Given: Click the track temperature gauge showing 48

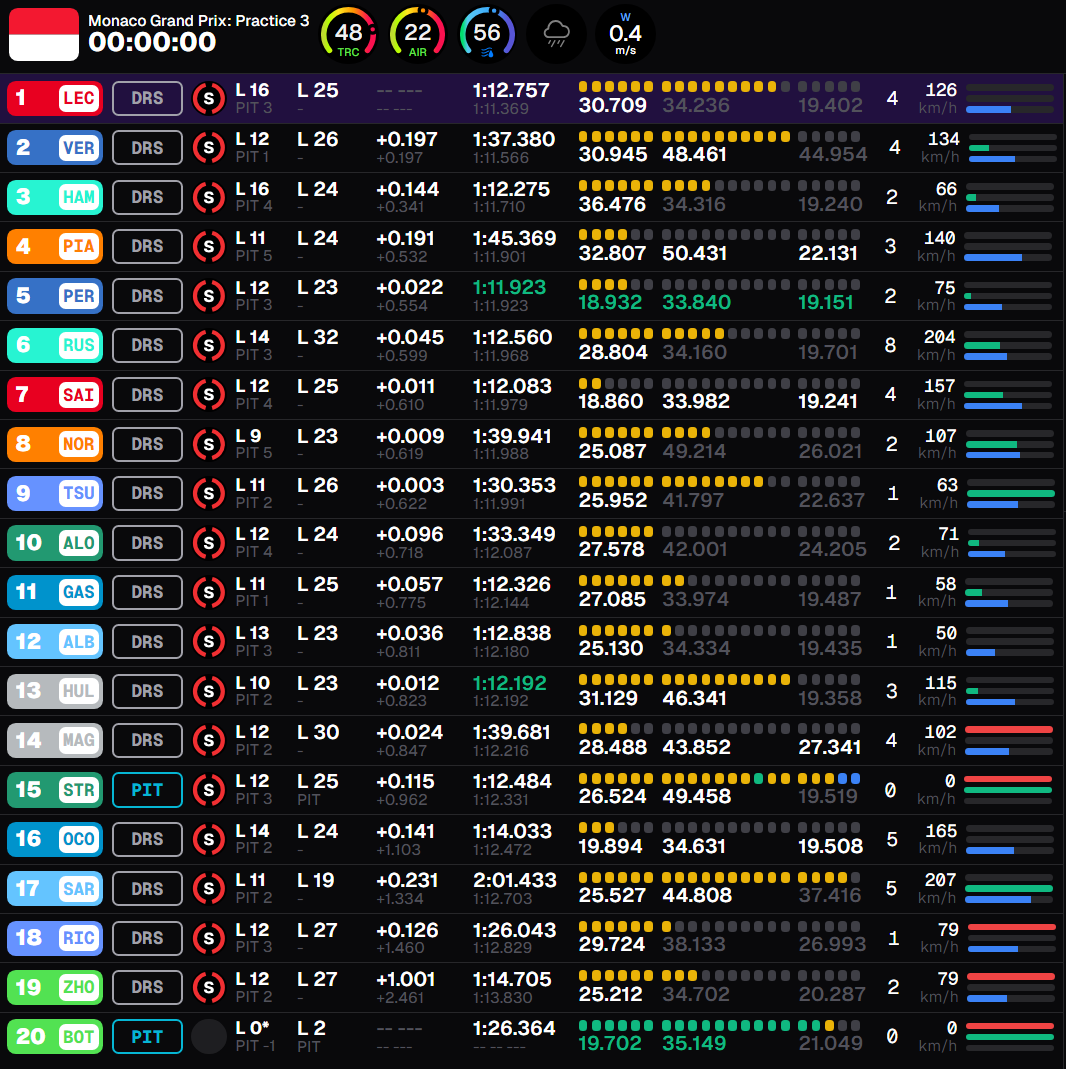Looking at the screenshot, I should pyautogui.click(x=348, y=33).
